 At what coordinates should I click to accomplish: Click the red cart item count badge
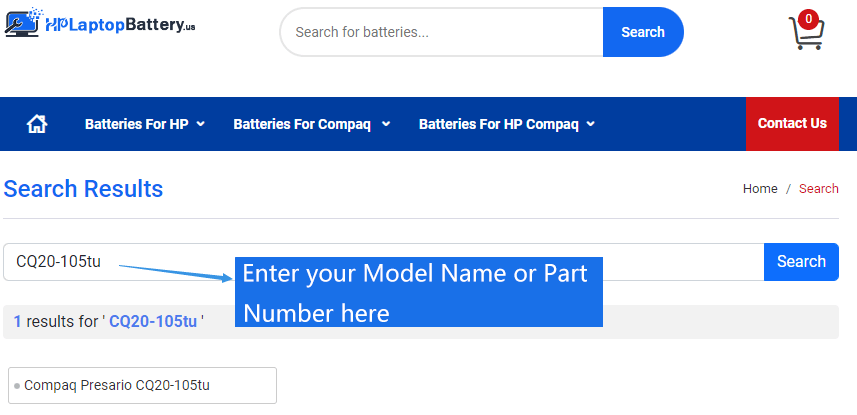[x=808, y=18]
